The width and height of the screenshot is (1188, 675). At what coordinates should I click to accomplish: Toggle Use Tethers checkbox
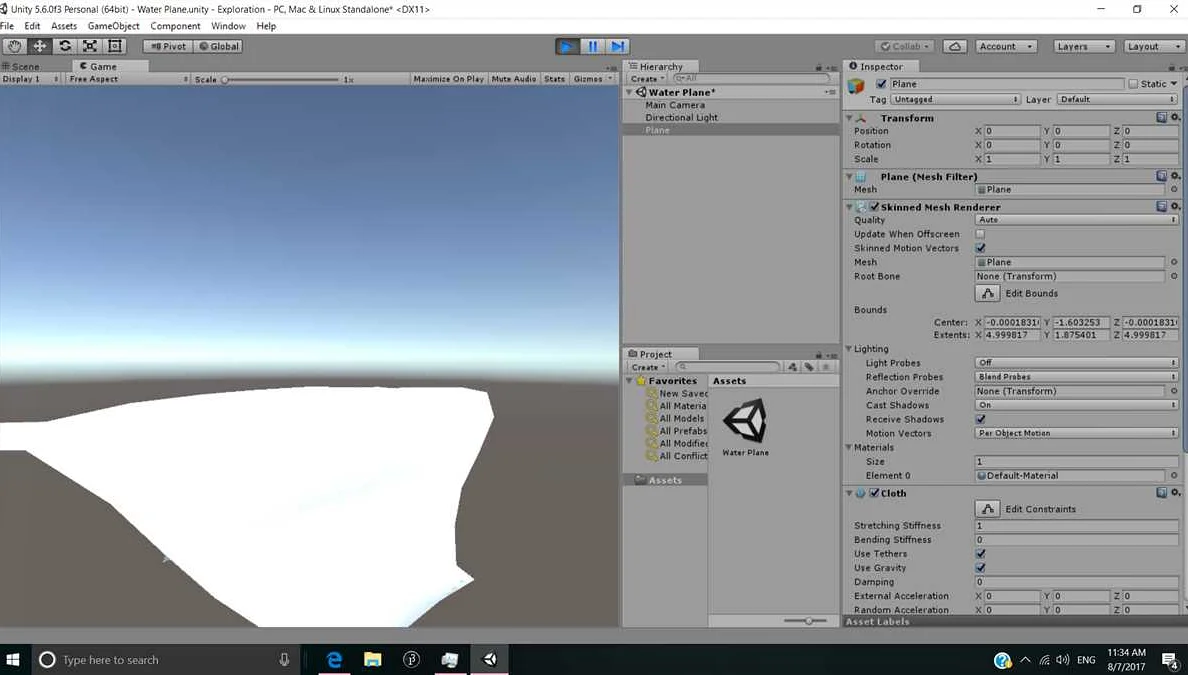click(980, 554)
